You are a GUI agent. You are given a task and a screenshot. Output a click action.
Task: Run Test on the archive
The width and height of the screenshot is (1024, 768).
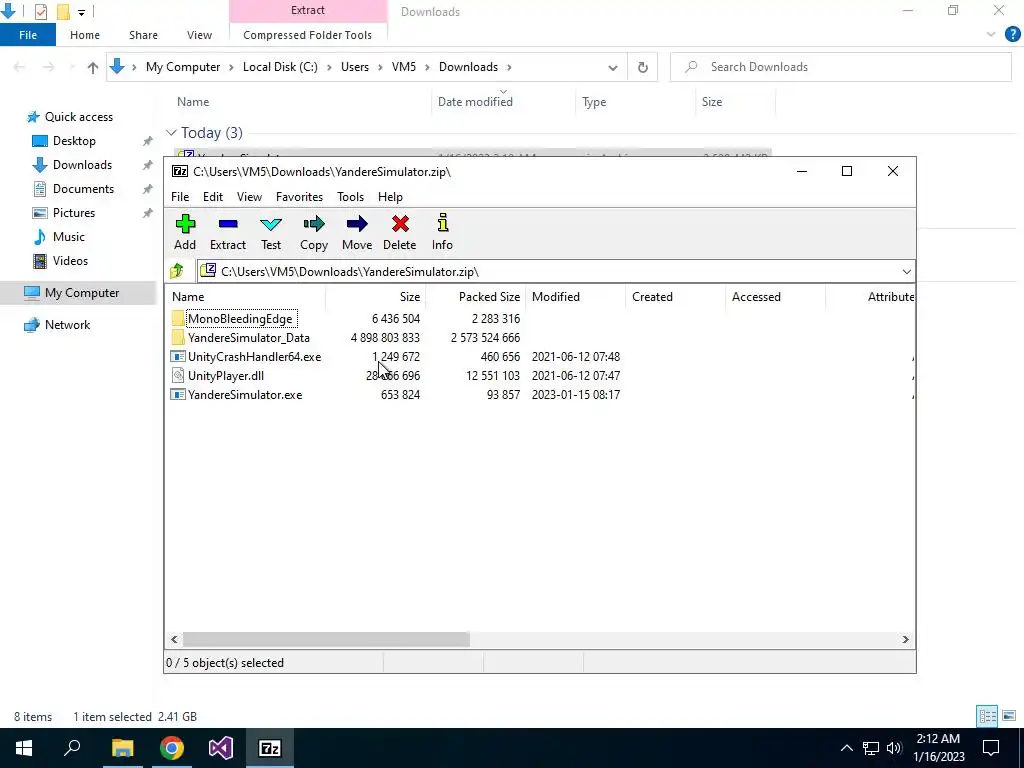pos(270,232)
